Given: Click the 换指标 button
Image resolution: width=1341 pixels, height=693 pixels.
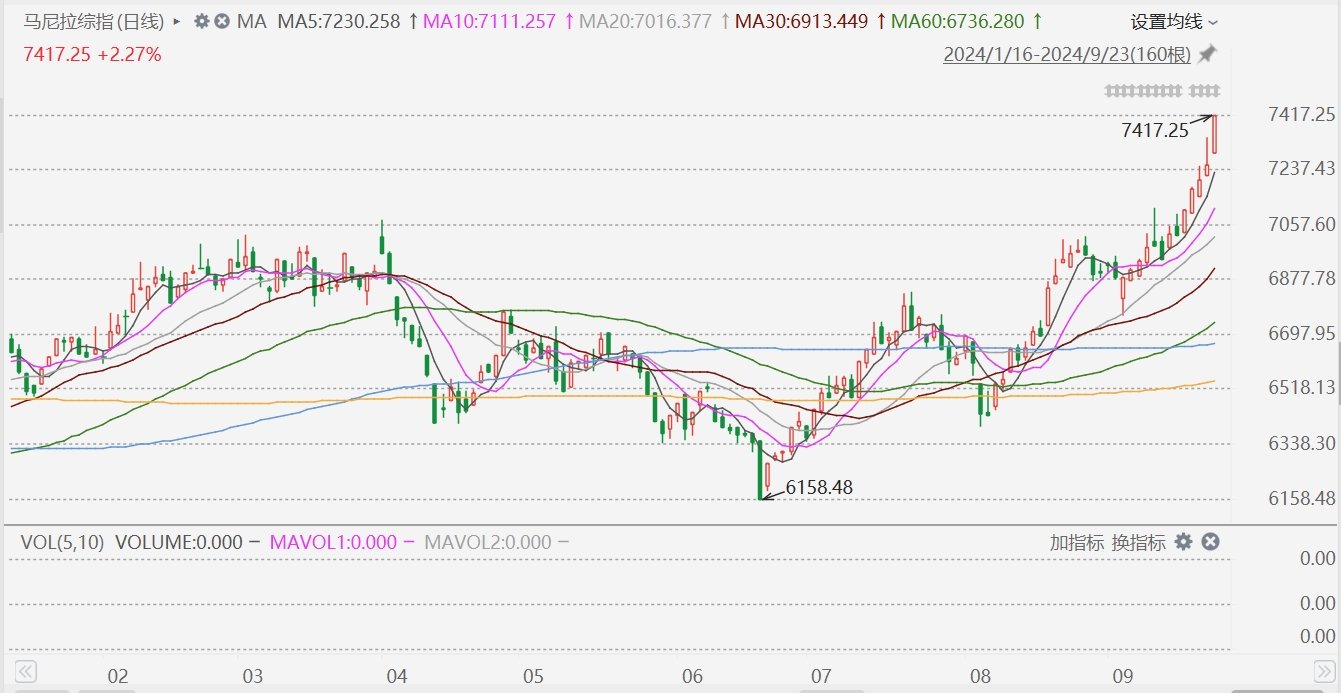Looking at the screenshot, I should 1139,542.
